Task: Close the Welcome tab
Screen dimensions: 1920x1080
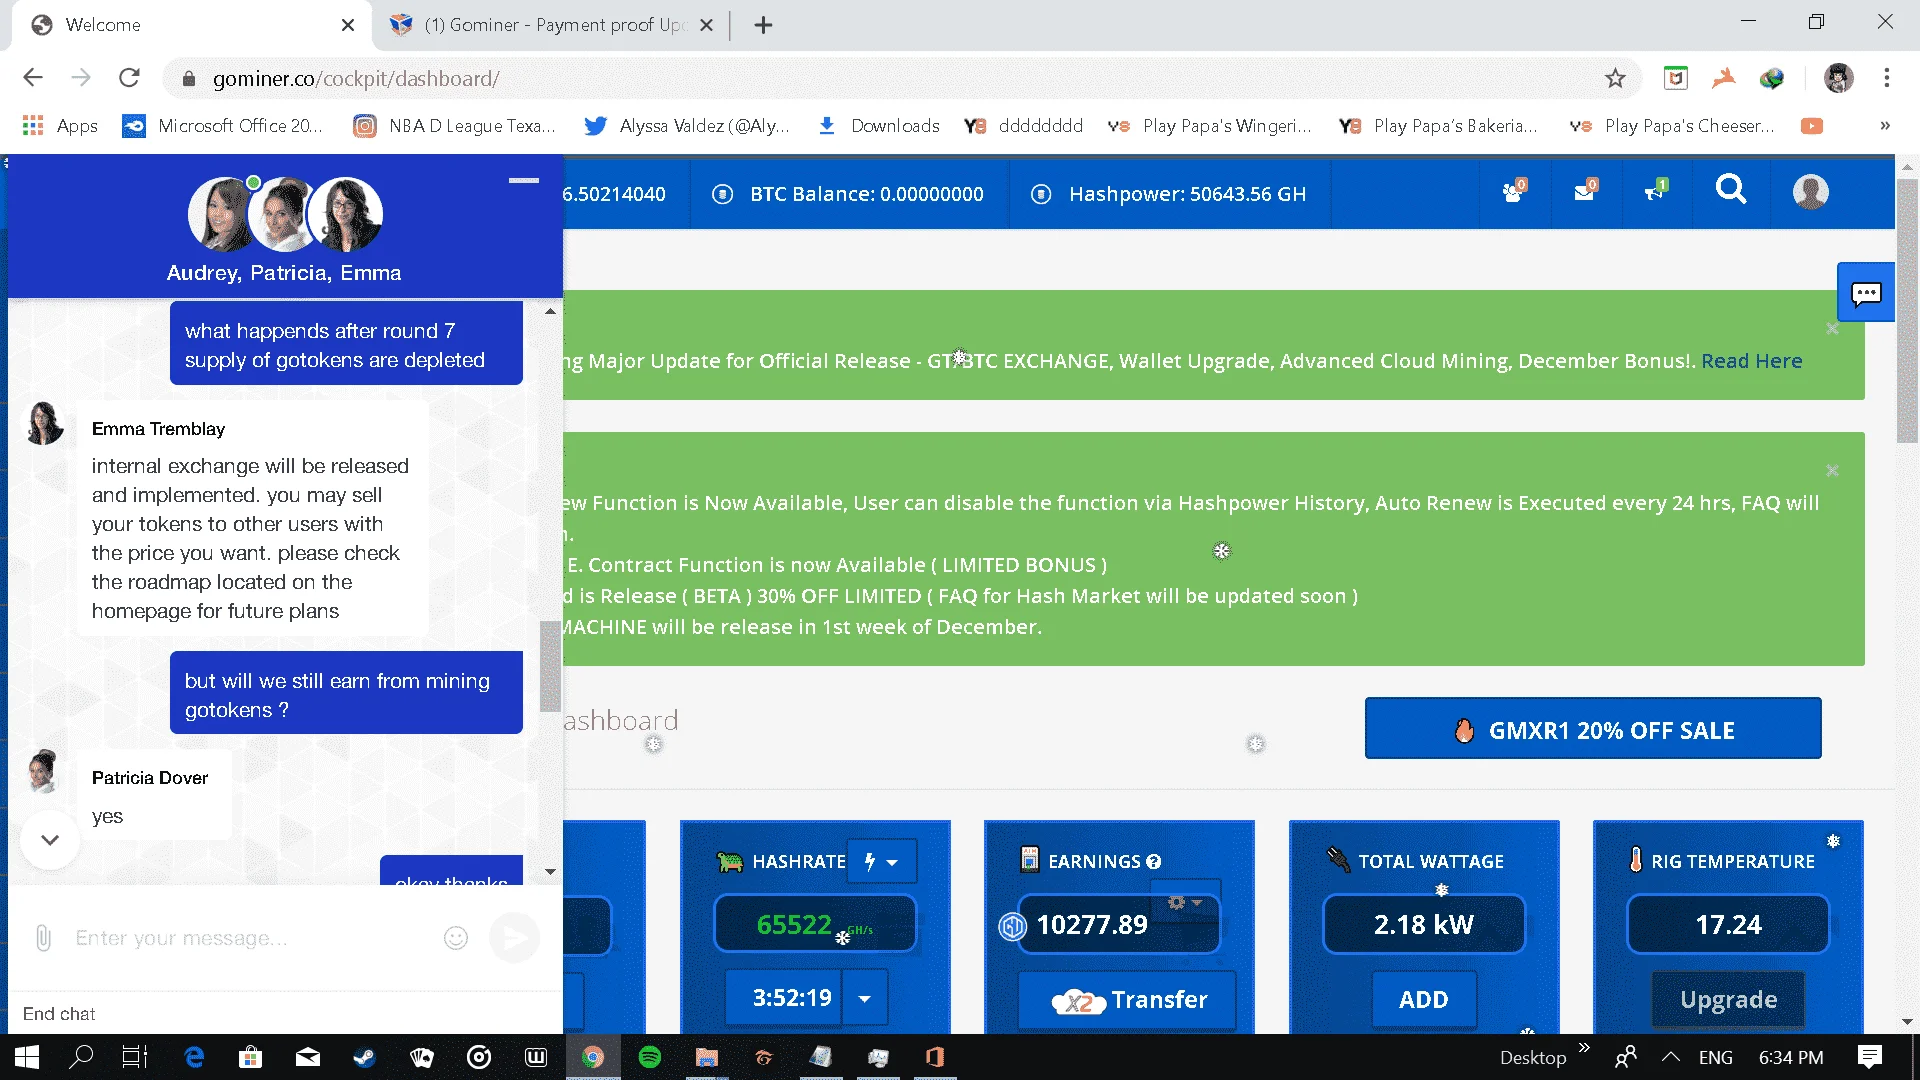Action: (x=347, y=25)
